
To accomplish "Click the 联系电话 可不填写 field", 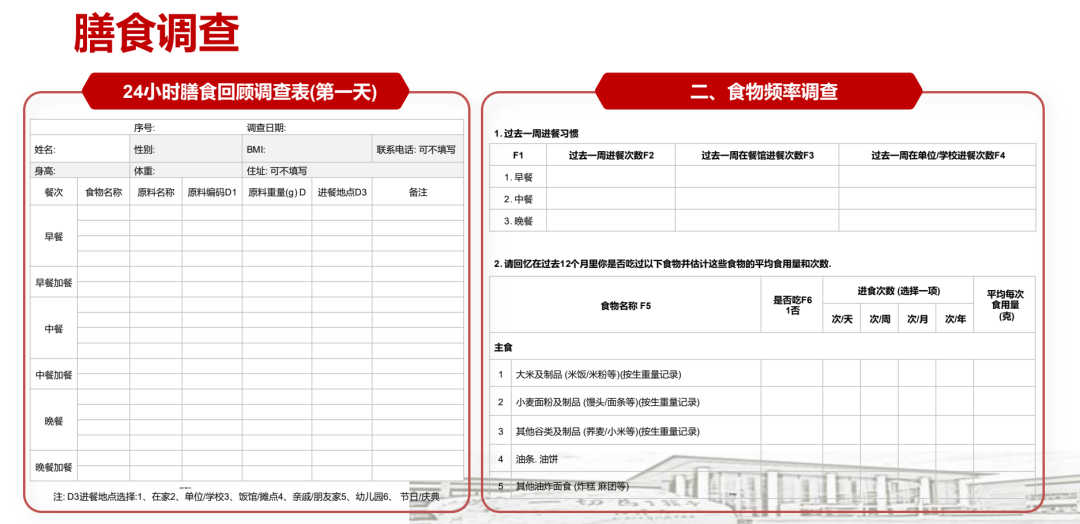I will point(416,149).
